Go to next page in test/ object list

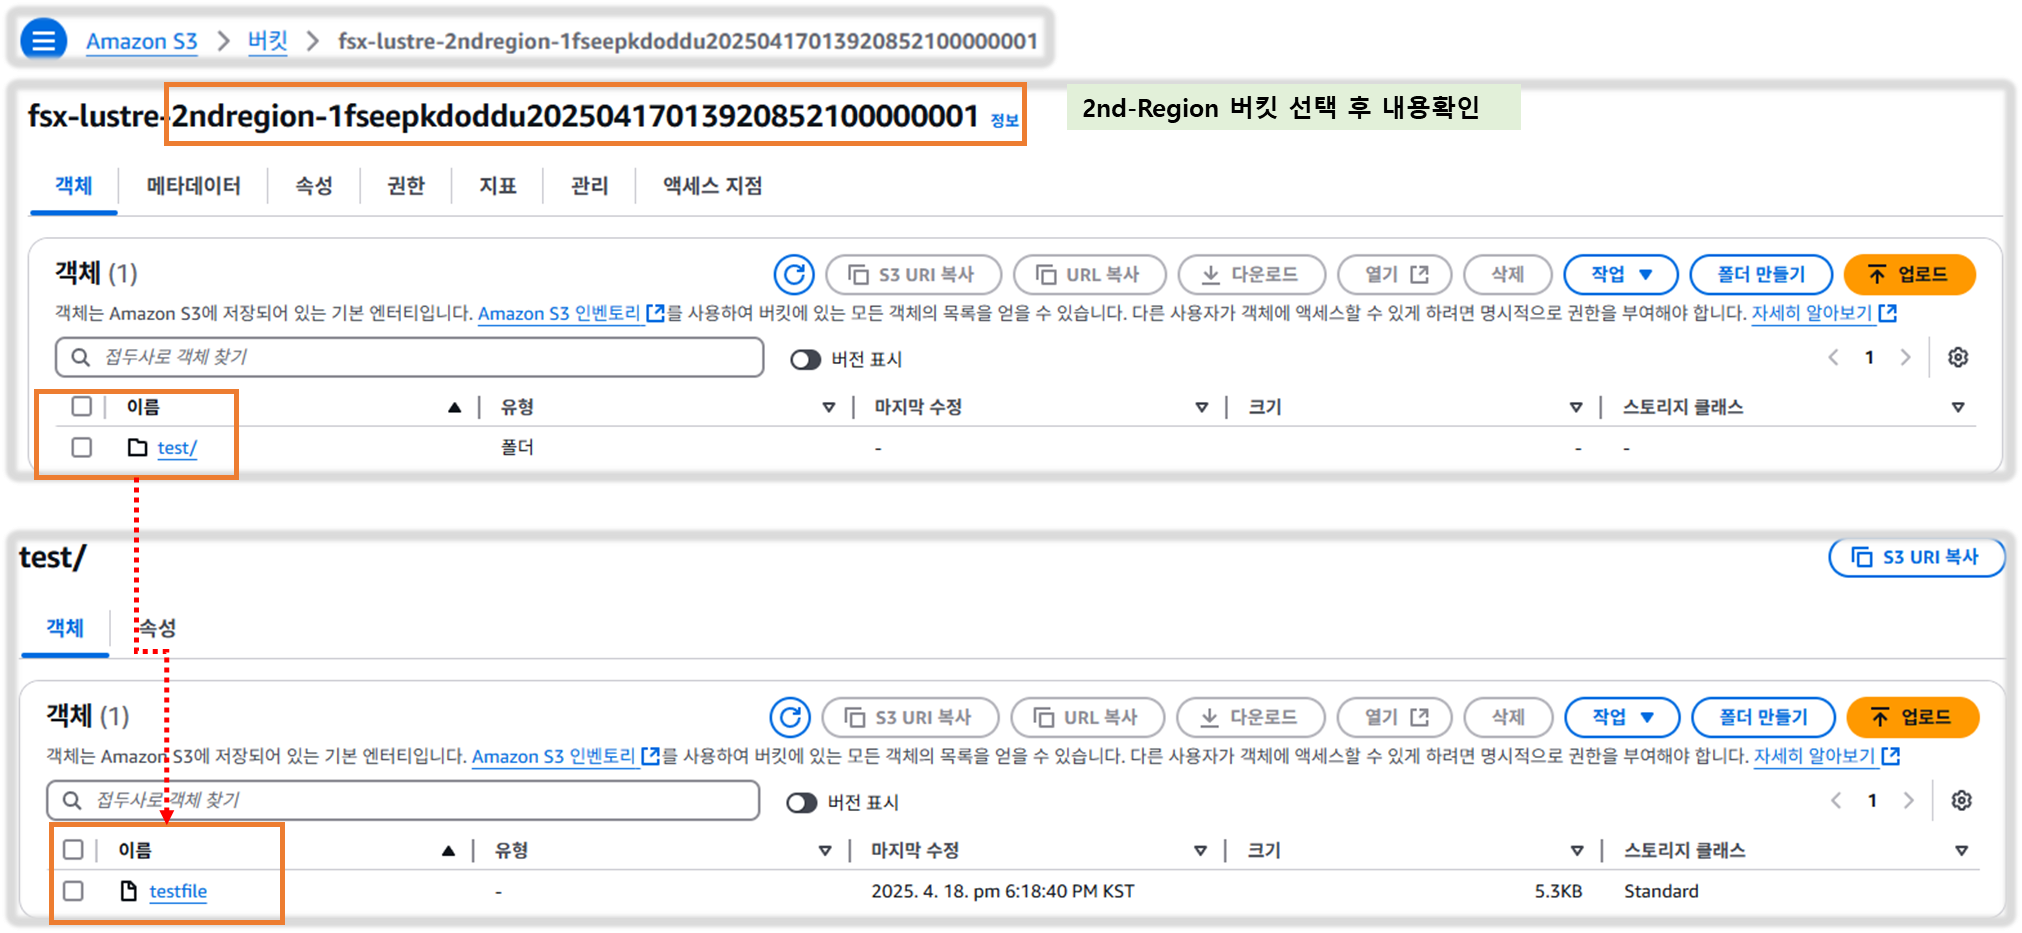click(x=1908, y=800)
